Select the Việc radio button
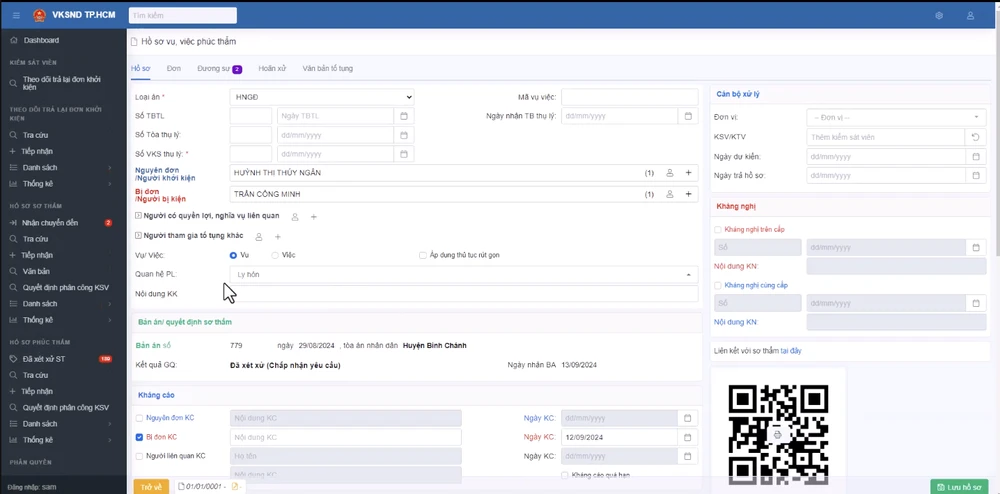 (x=276, y=255)
